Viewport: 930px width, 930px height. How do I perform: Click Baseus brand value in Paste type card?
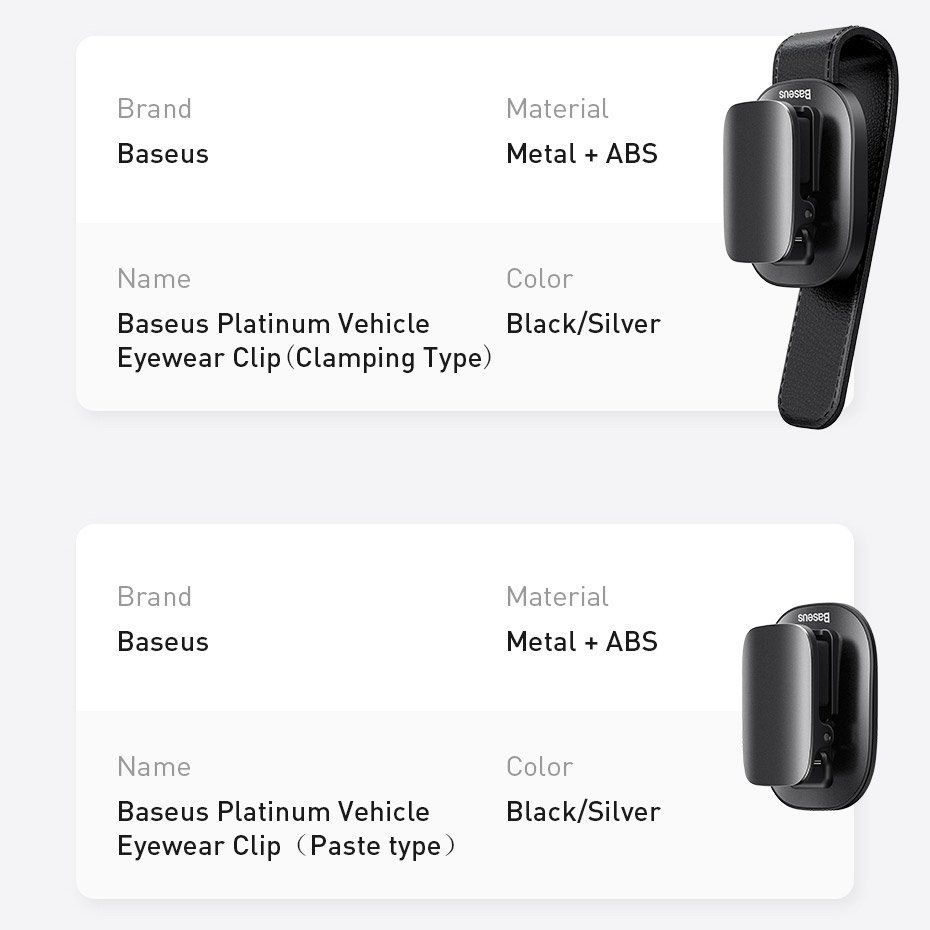[163, 642]
